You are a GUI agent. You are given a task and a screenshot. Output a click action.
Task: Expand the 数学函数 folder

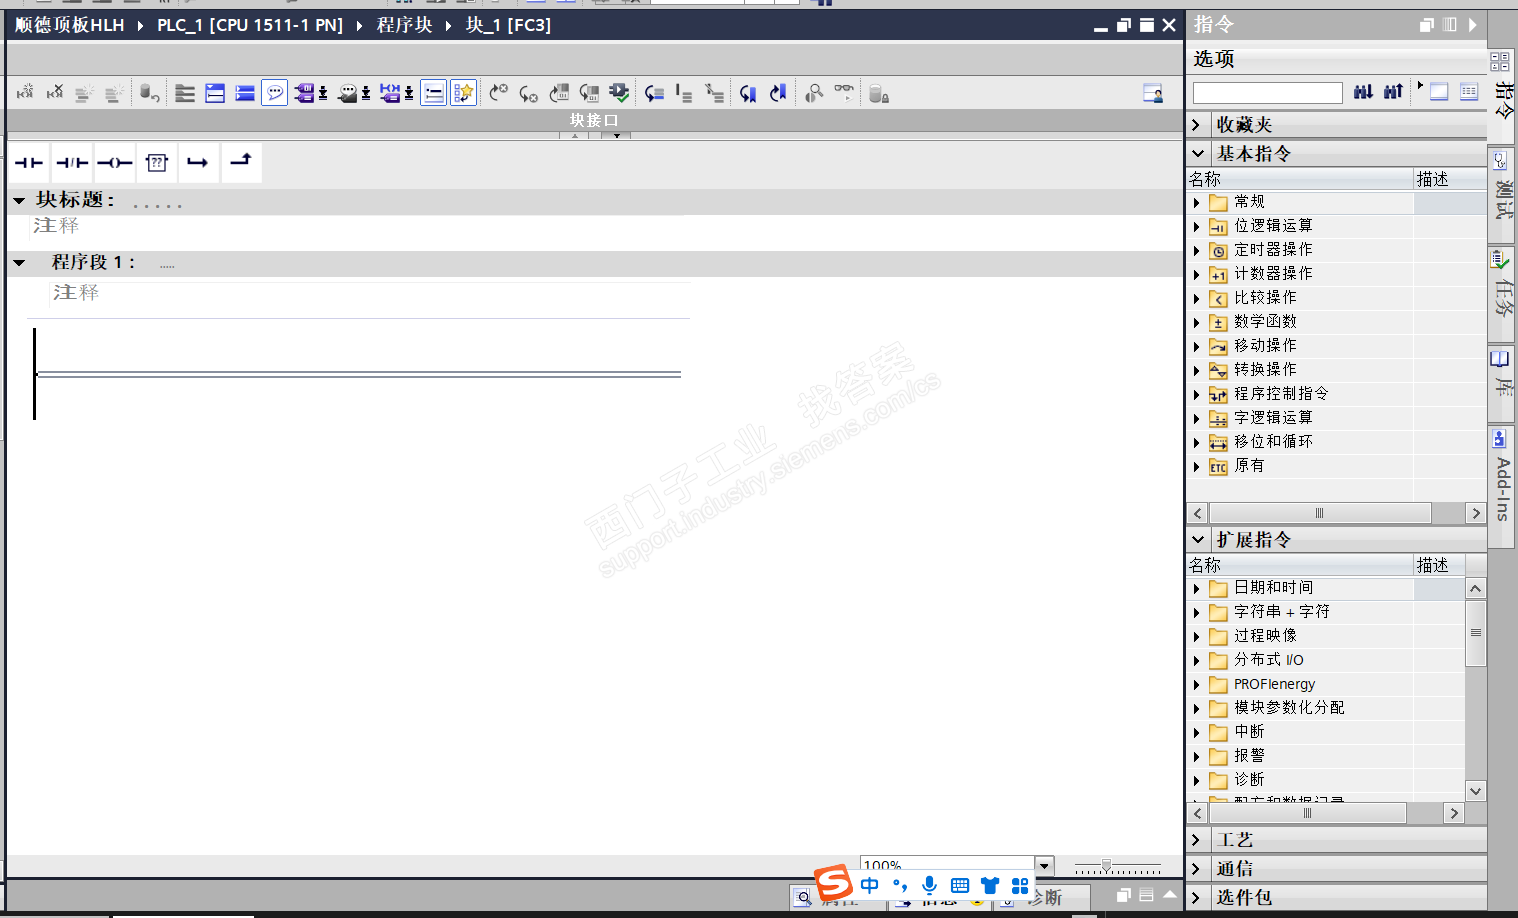pos(1197,322)
